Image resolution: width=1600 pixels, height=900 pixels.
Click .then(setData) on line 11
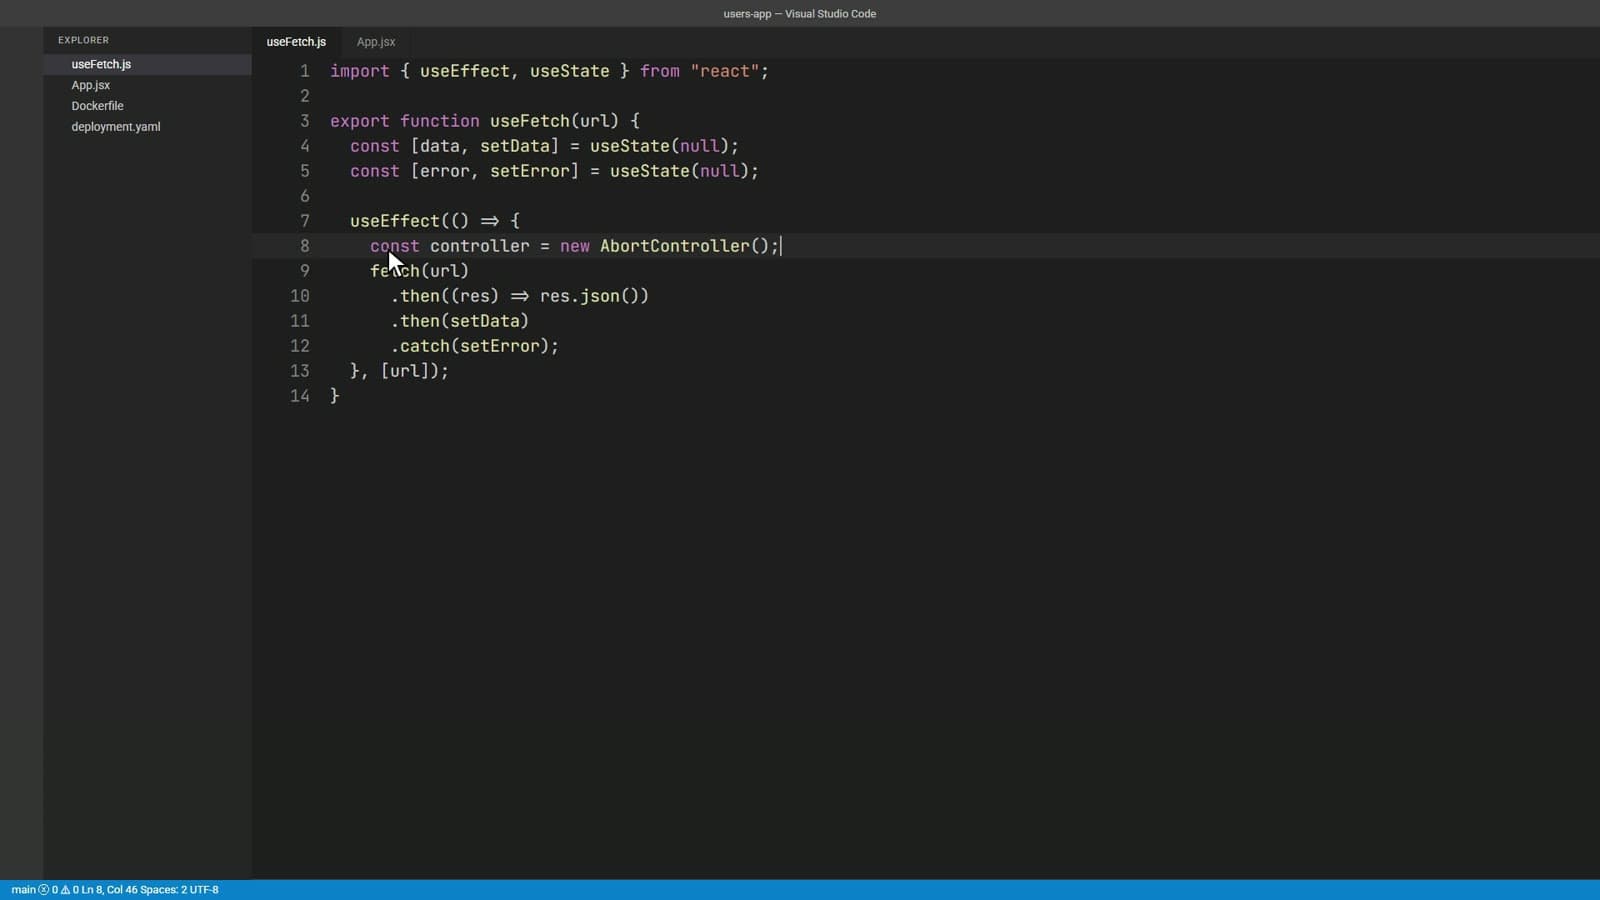tap(460, 321)
